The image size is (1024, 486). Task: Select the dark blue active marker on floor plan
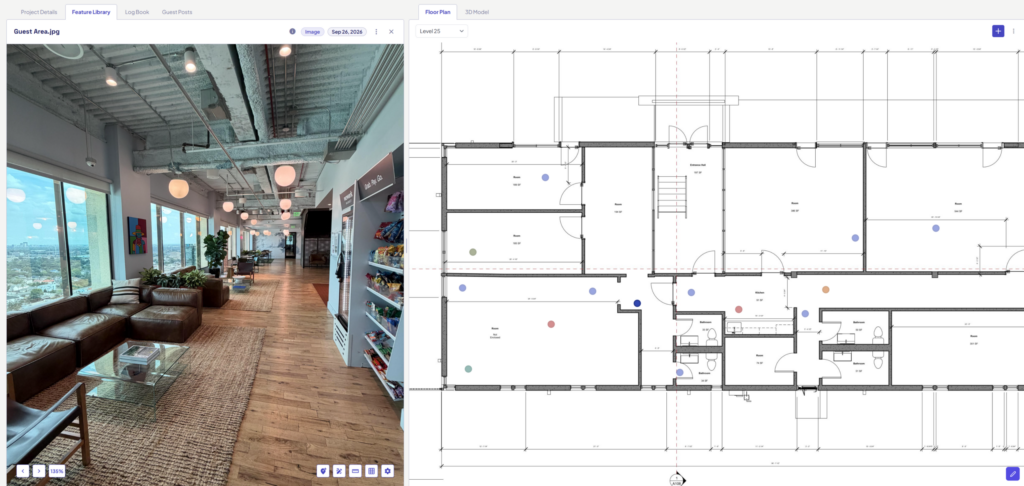(637, 303)
